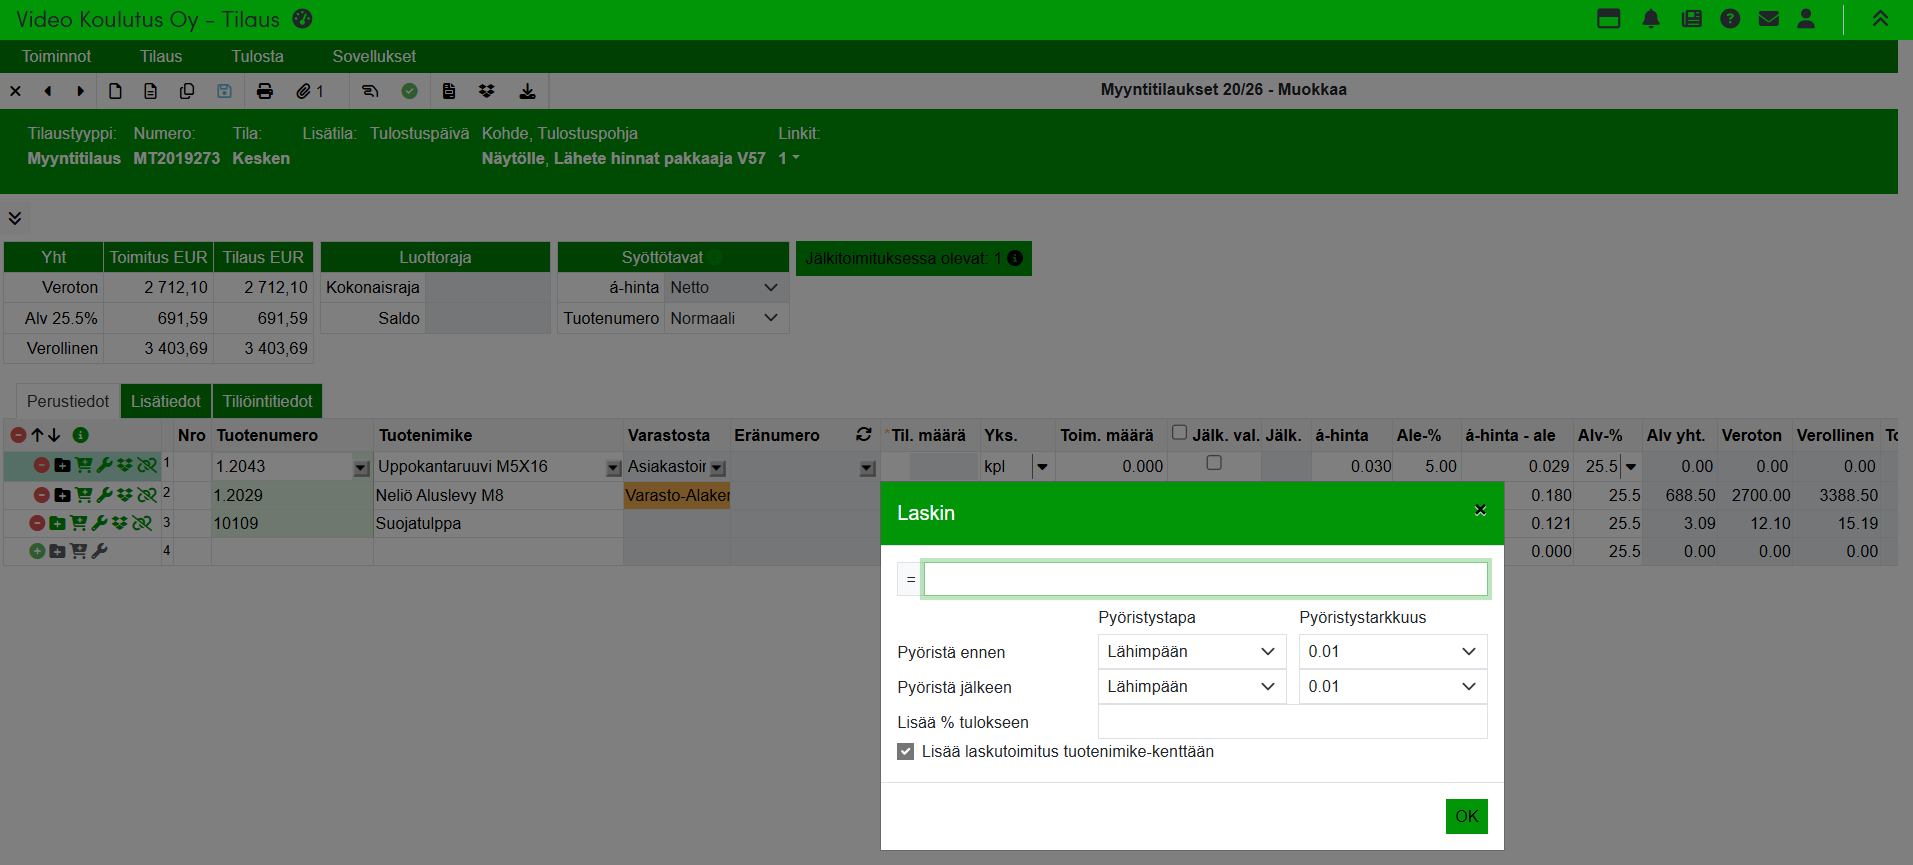
Task: Click the copy document toolbar icon
Action: [187, 91]
